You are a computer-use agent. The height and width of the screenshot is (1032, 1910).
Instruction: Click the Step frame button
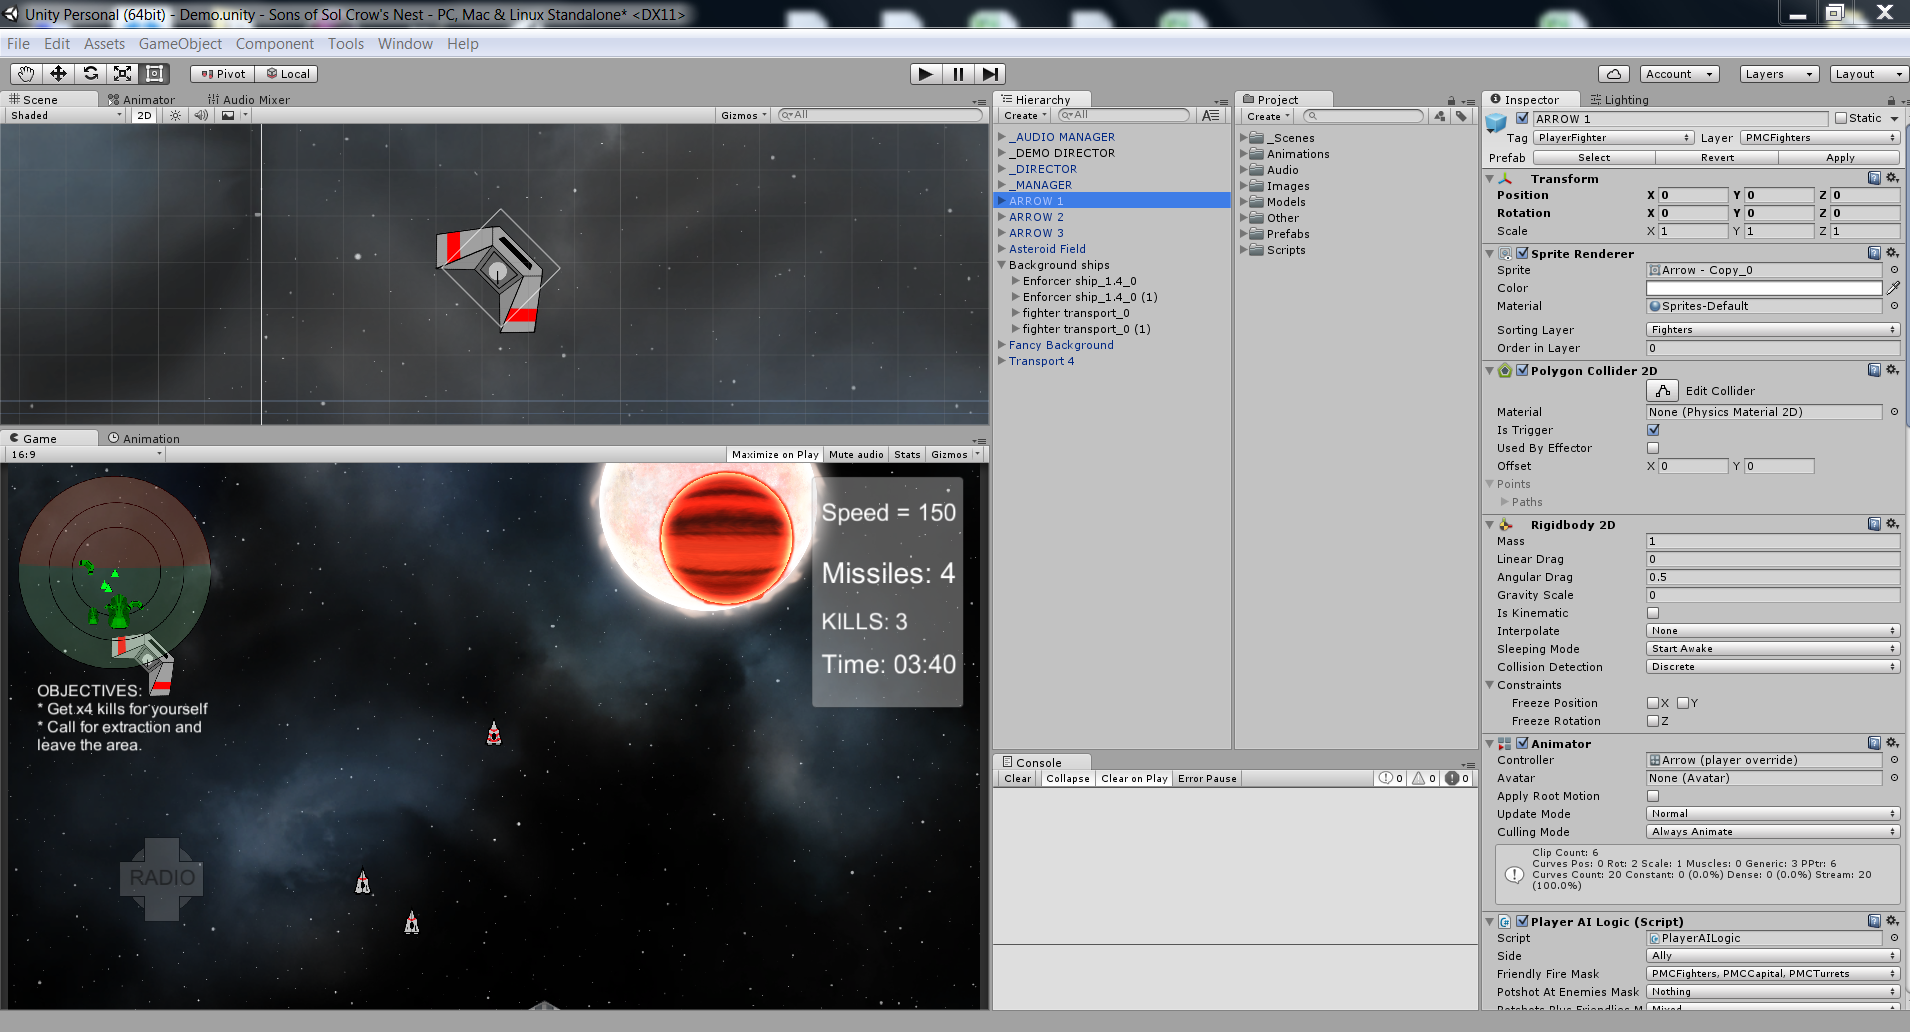(x=990, y=73)
